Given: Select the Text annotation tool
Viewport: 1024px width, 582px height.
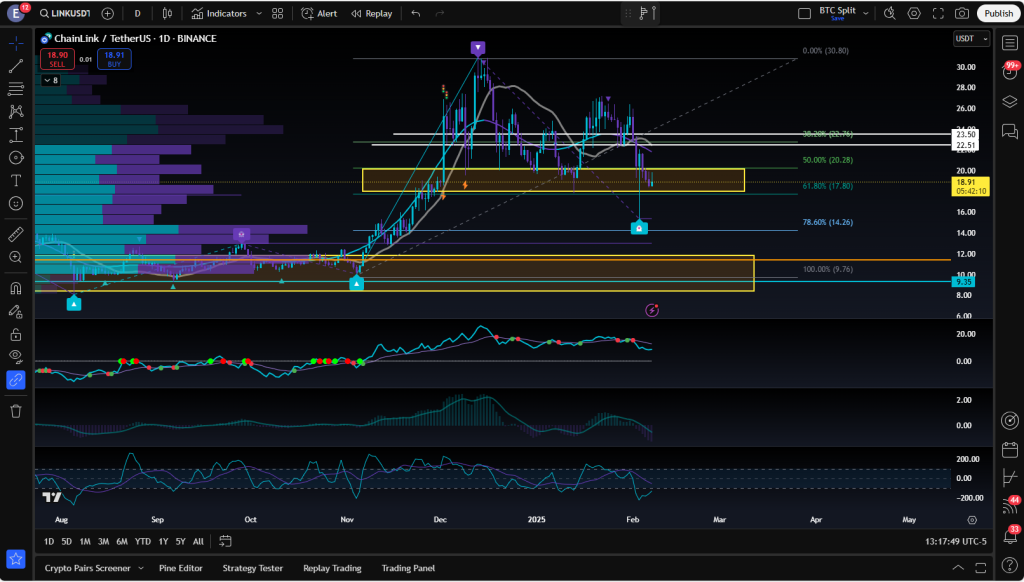Looking at the screenshot, I should [x=16, y=181].
